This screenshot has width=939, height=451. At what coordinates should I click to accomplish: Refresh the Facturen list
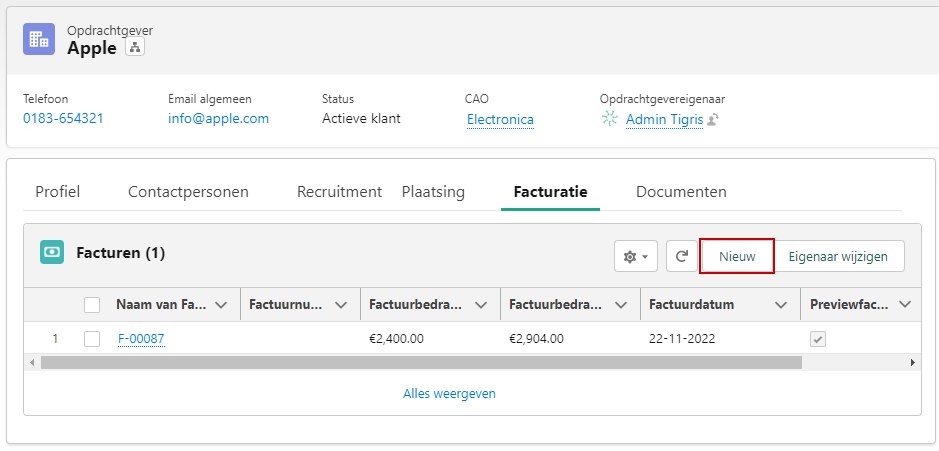coord(681,256)
